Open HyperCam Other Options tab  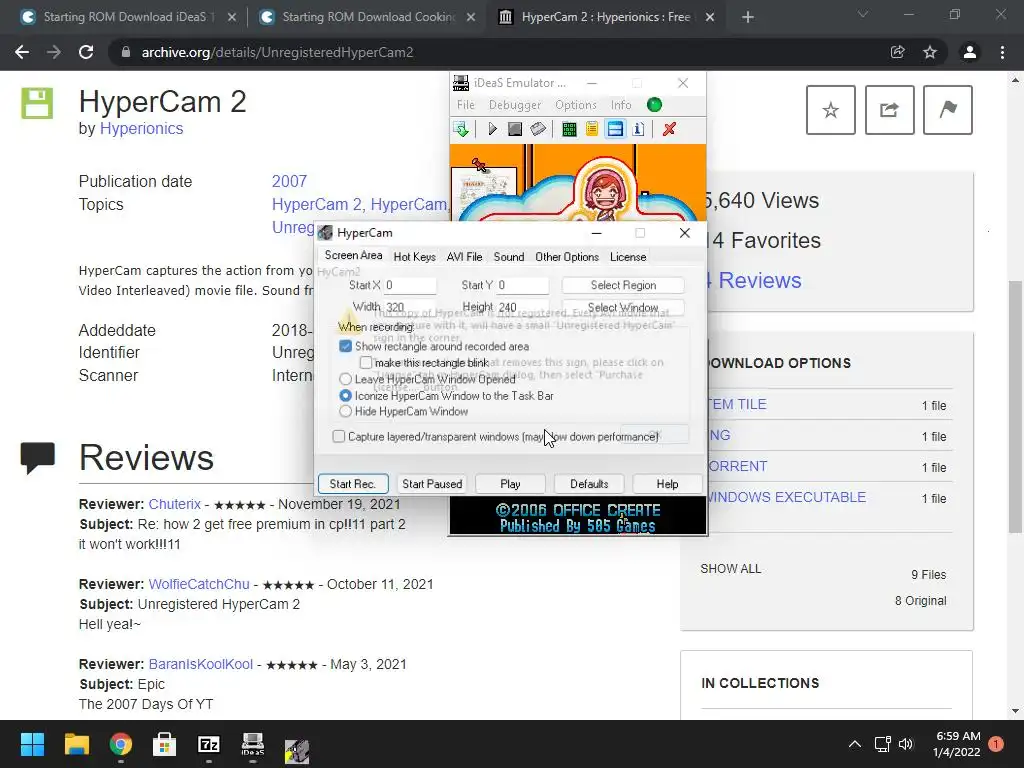coord(567,257)
